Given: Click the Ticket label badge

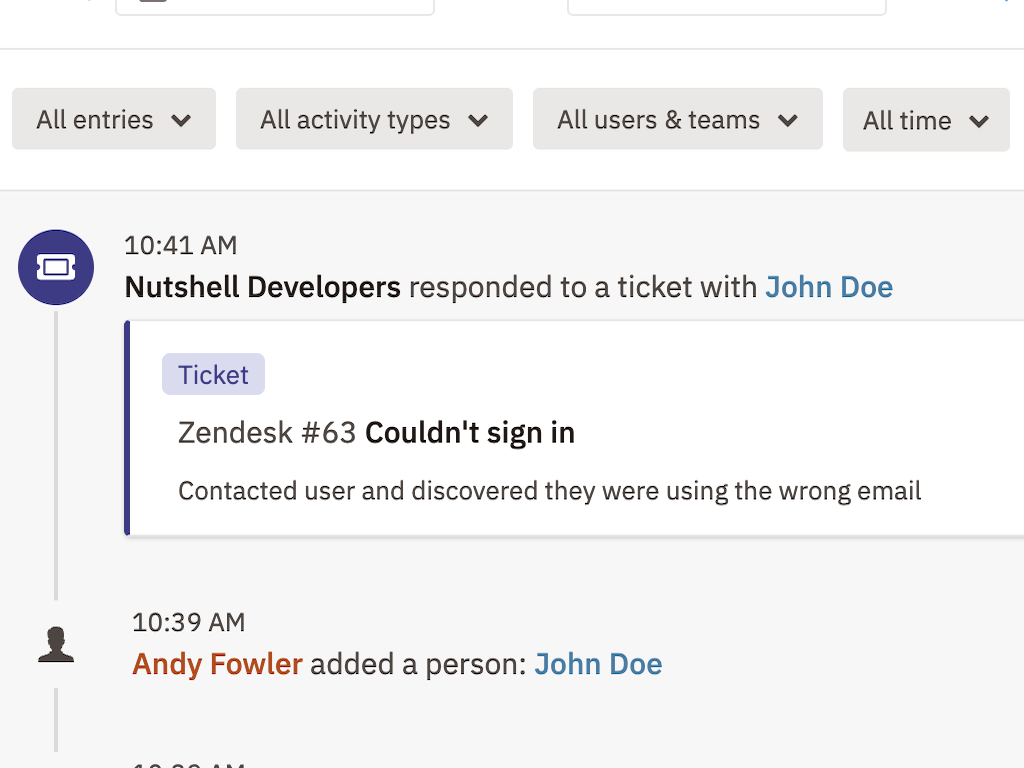Looking at the screenshot, I should (x=213, y=375).
